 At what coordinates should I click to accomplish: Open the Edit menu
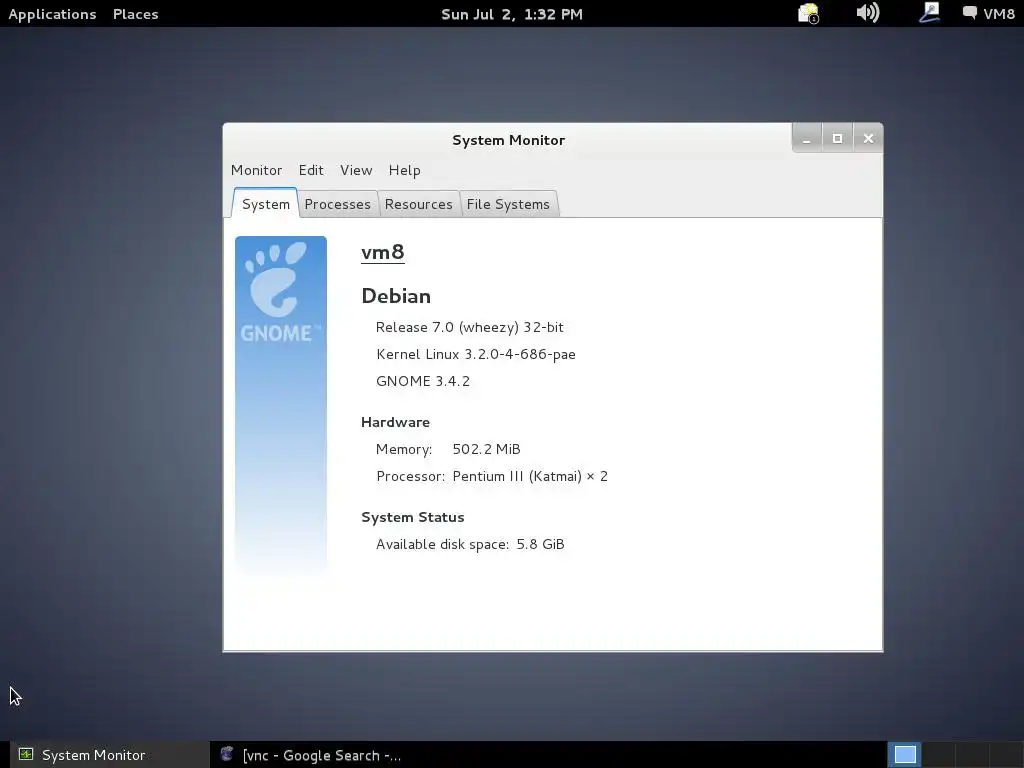pos(311,170)
